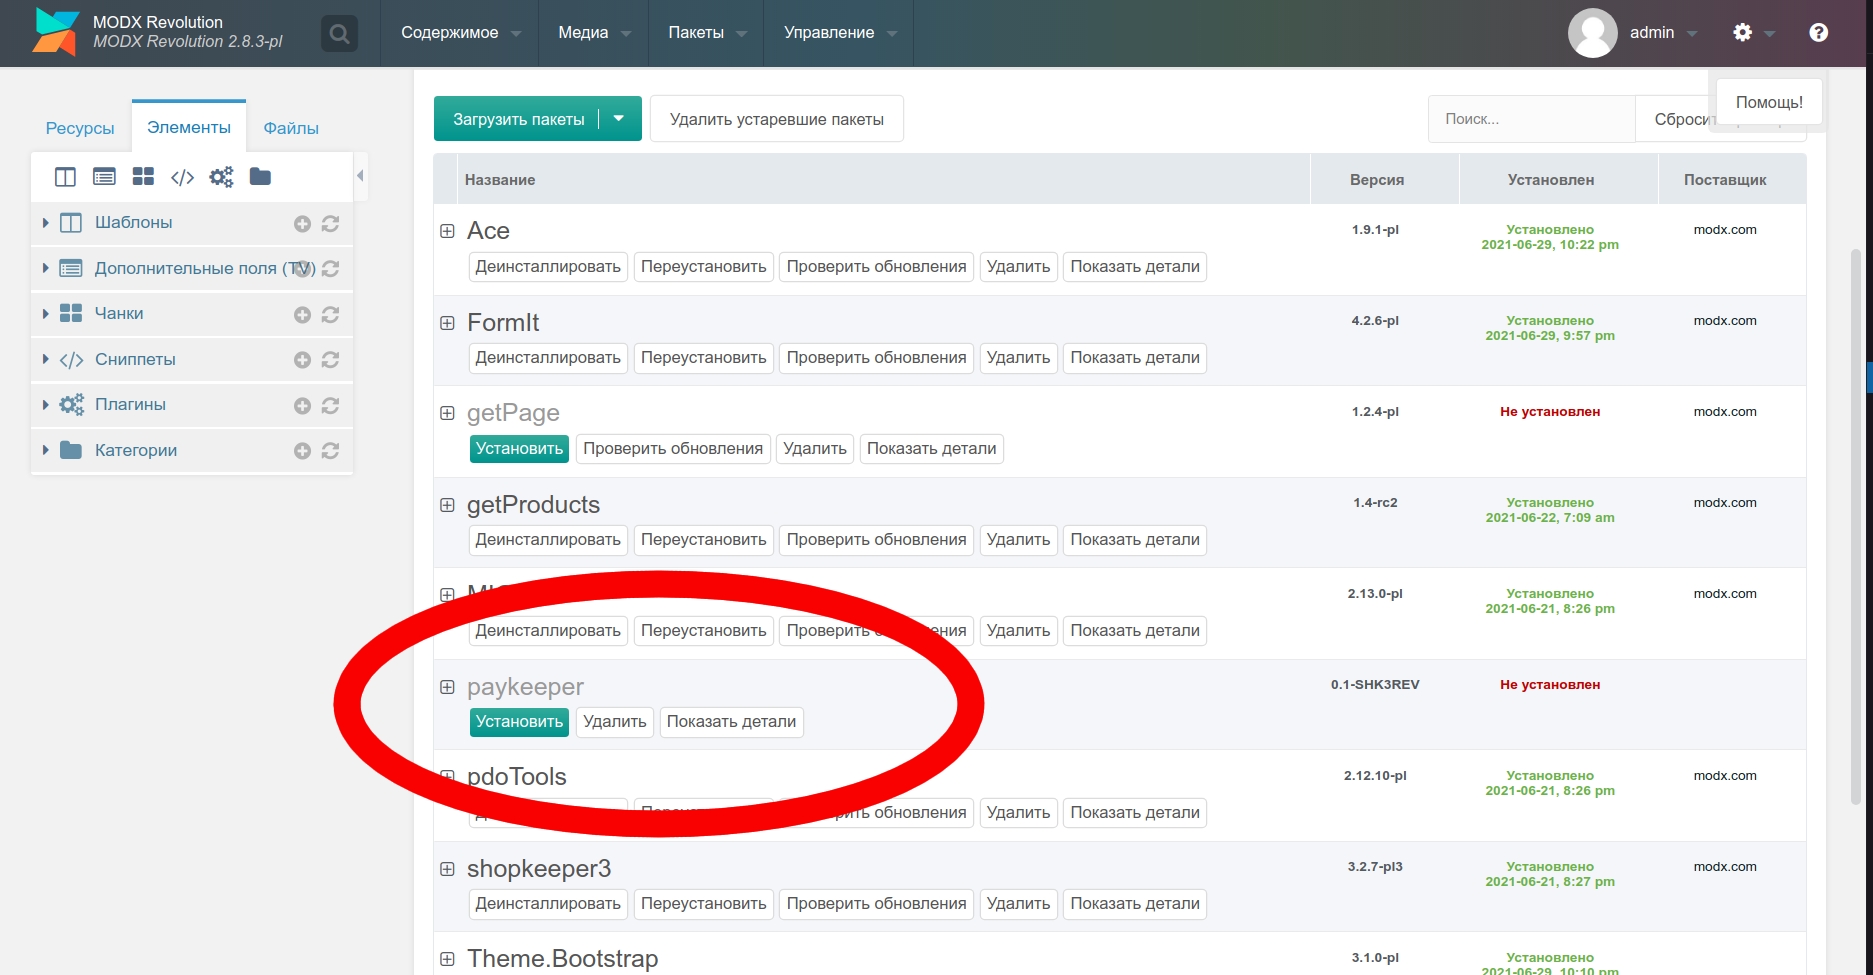1873x975 pixels.
Task: Click the new plugin gears icon
Action: [221, 177]
